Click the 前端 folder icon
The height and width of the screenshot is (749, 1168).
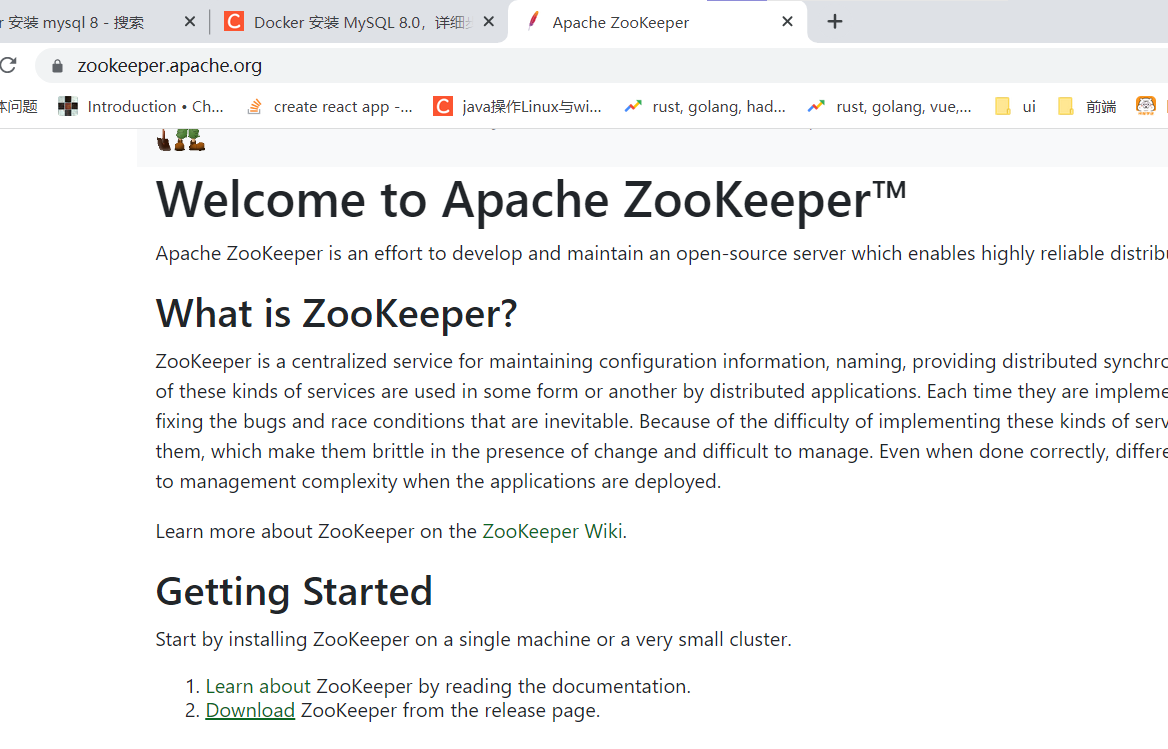[x=1066, y=106]
